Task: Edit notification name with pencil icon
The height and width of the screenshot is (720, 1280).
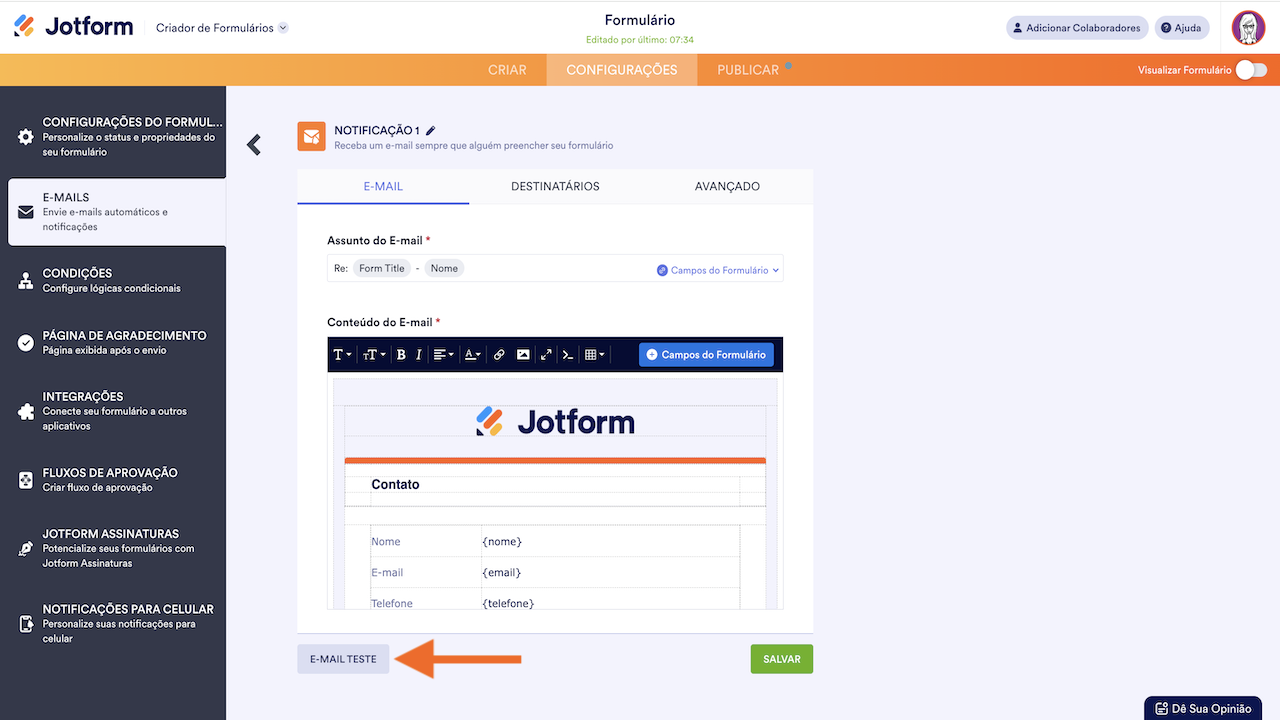Action: (431, 130)
